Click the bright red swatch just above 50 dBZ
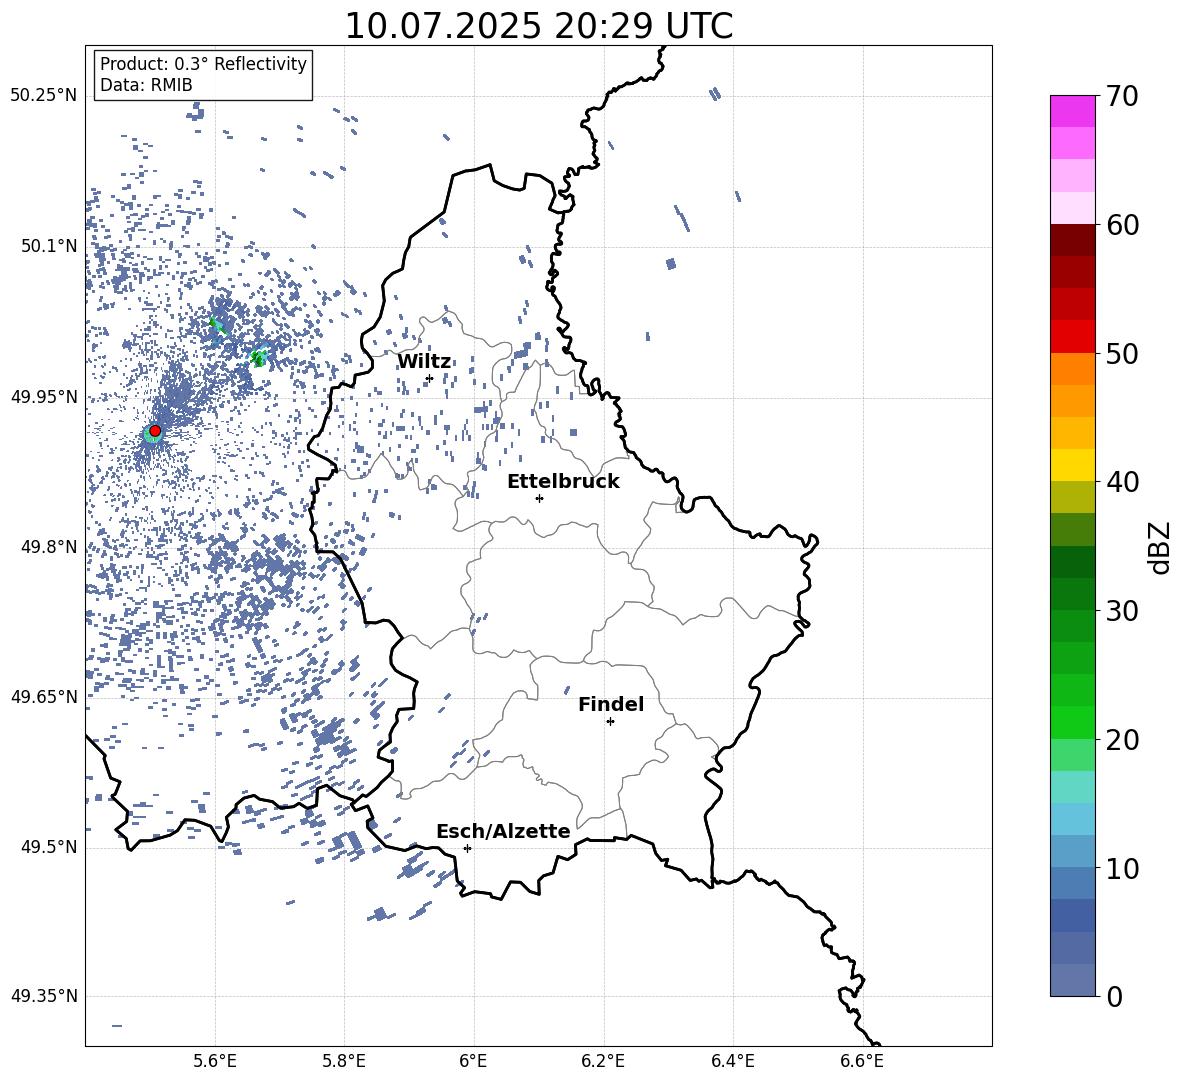Screen dimensions: 1184x1081 pos(1073,337)
